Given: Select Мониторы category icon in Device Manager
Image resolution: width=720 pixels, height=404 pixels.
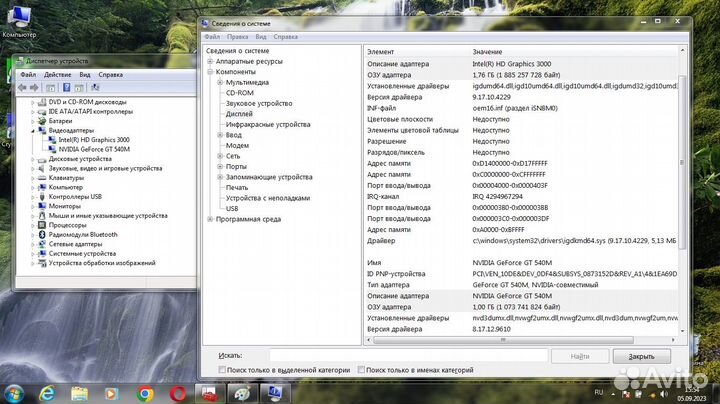Looking at the screenshot, I should [42, 206].
